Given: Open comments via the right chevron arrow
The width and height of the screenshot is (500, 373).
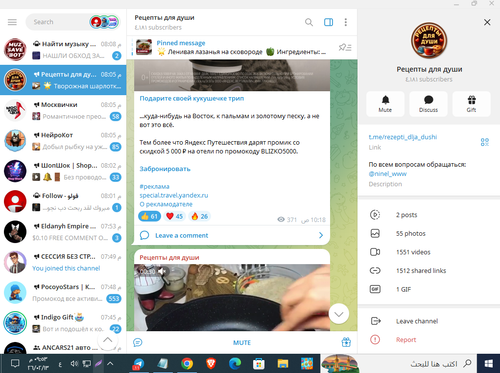Looking at the screenshot, I should click(321, 235).
